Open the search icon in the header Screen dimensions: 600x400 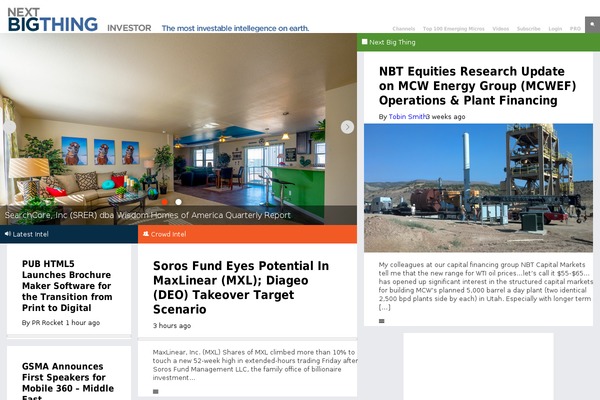tap(592, 24)
